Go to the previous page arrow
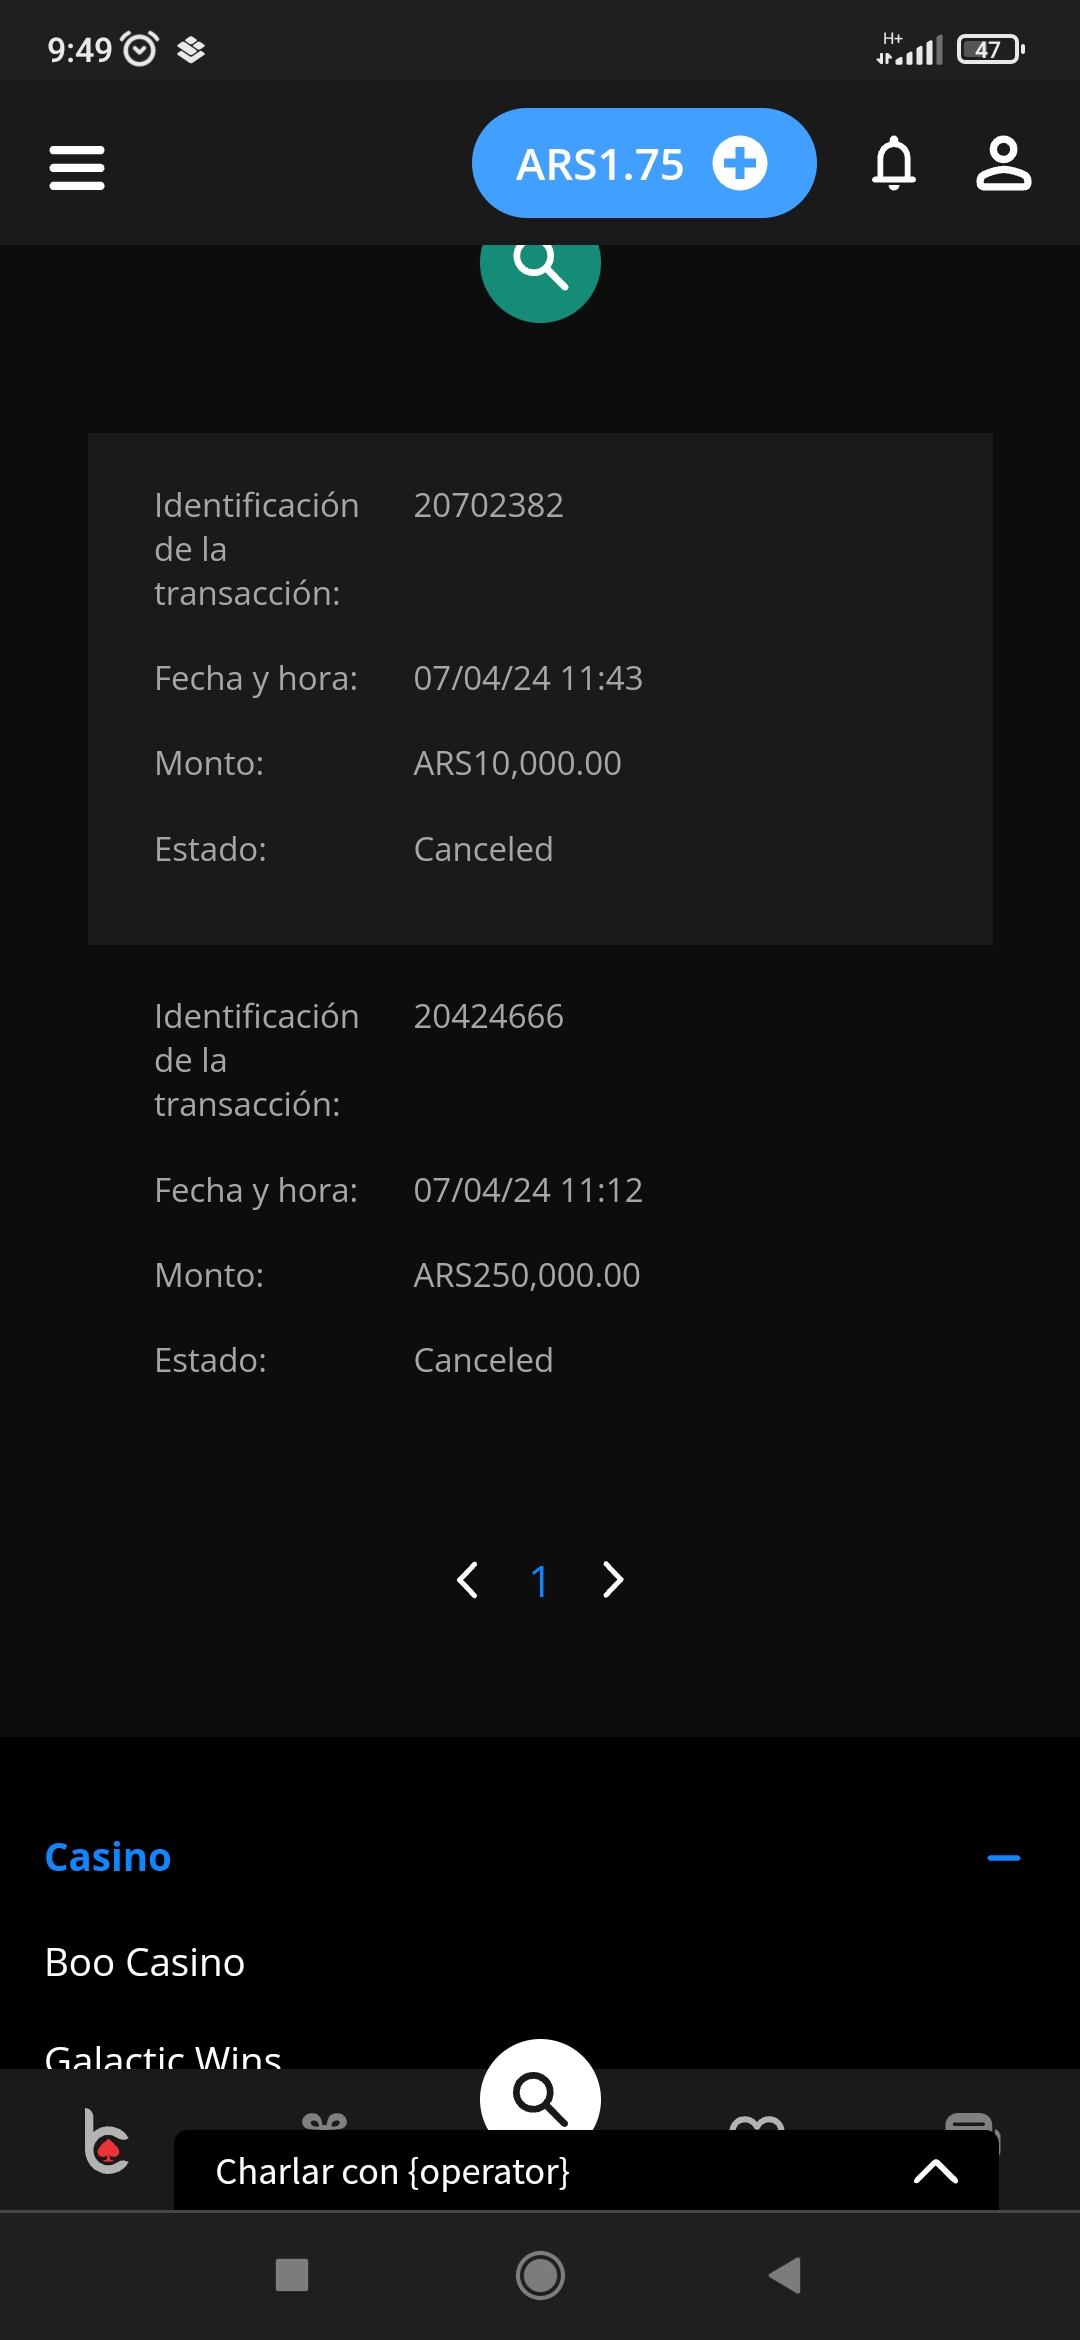 pos(467,1580)
